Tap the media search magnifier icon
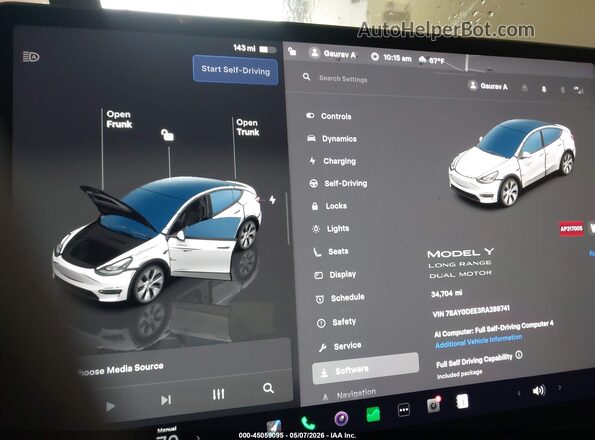 pos(268,388)
